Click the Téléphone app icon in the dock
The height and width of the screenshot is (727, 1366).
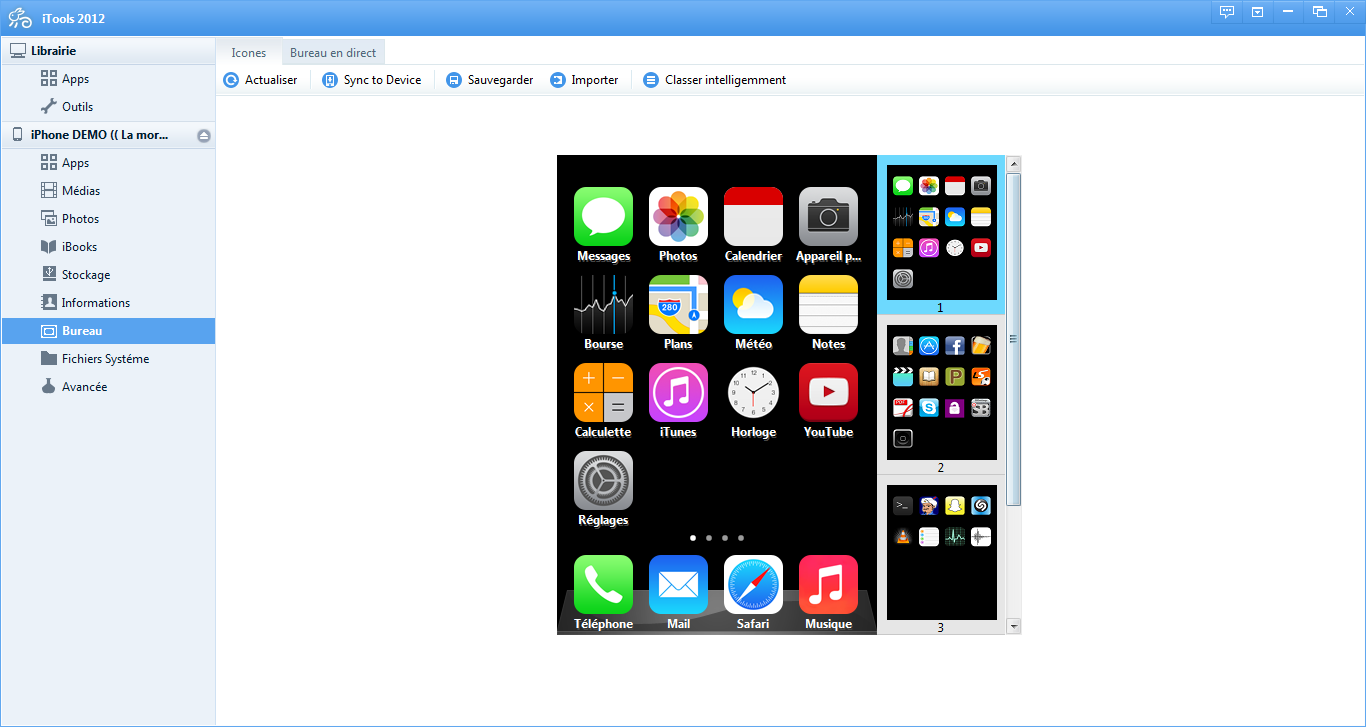(603, 584)
